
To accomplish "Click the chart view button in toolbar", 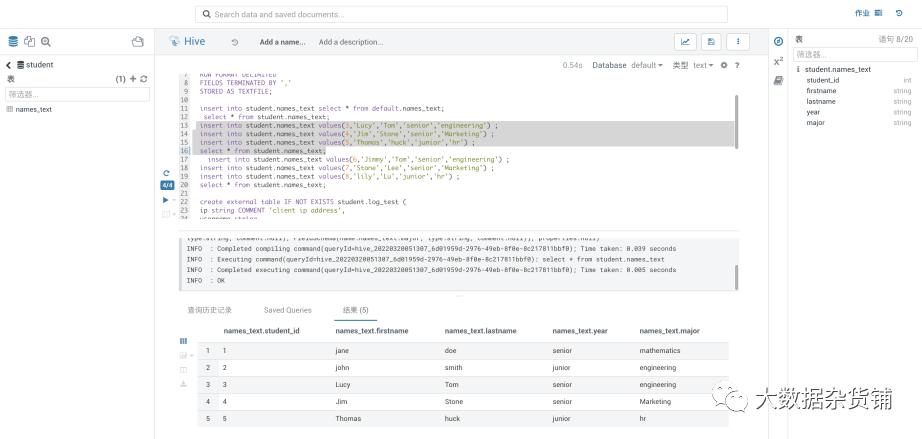I will (686, 42).
